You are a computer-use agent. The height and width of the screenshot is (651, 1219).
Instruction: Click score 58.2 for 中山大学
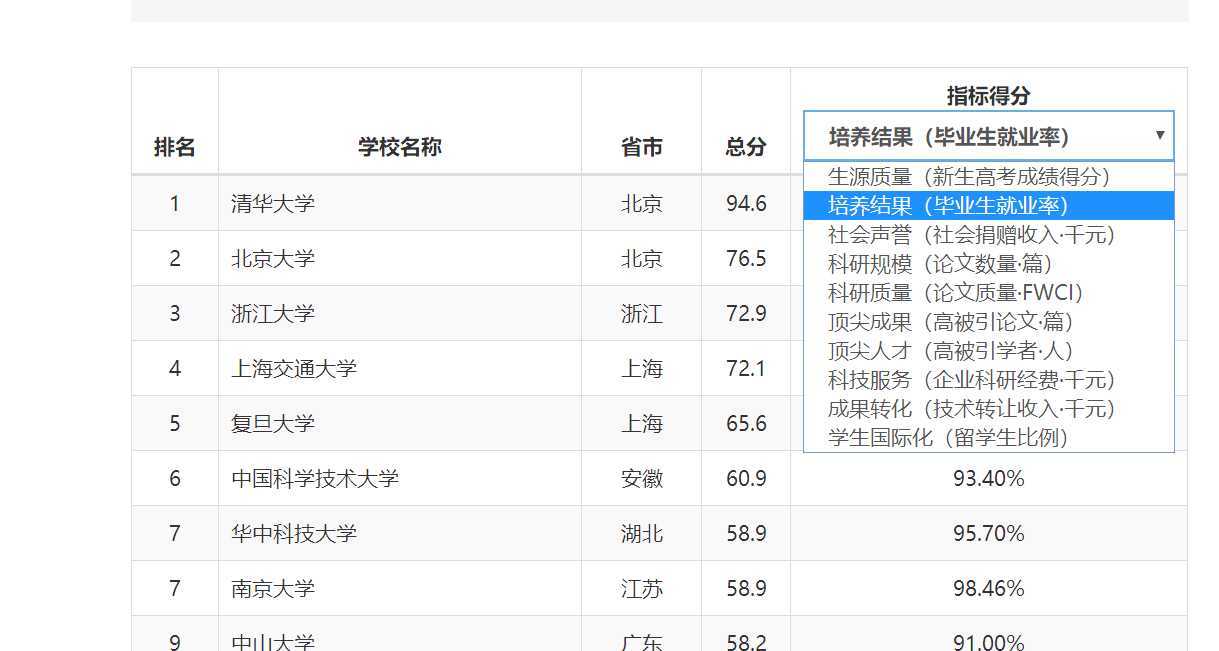pos(746,643)
